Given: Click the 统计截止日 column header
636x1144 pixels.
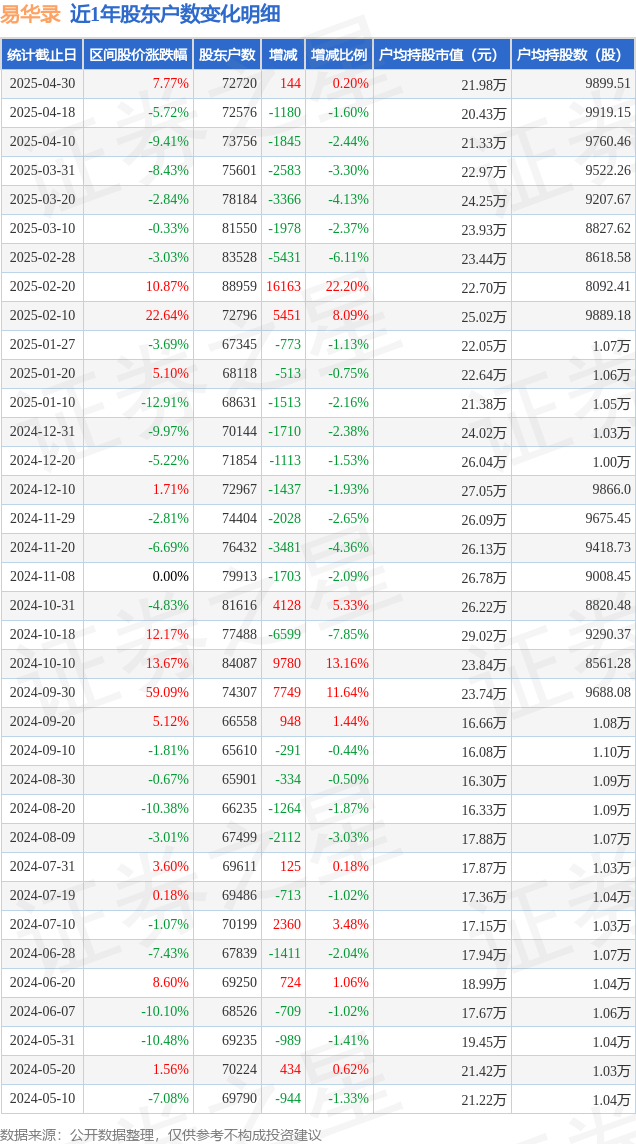Looking at the screenshot, I should pyautogui.click(x=42, y=55).
